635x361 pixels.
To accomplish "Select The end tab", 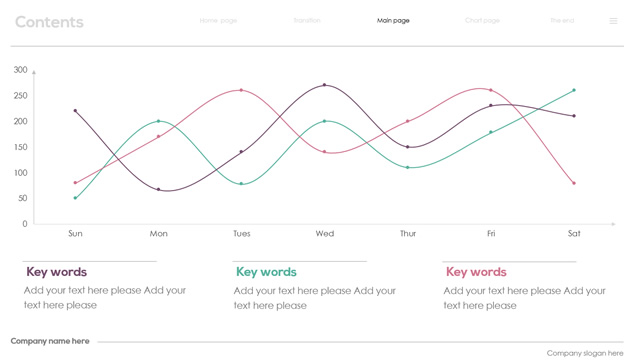I will click(x=562, y=20).
